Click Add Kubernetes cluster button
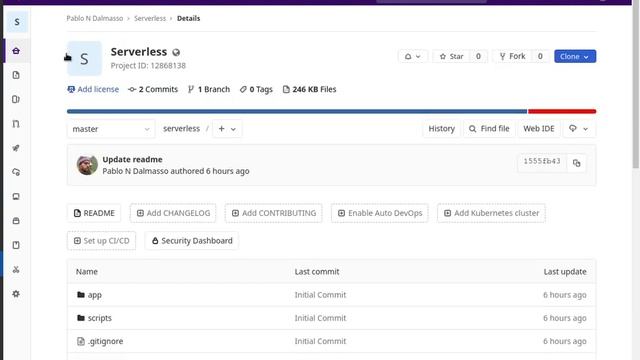Screen dimensions: 640x360 (x=491, y=213)
